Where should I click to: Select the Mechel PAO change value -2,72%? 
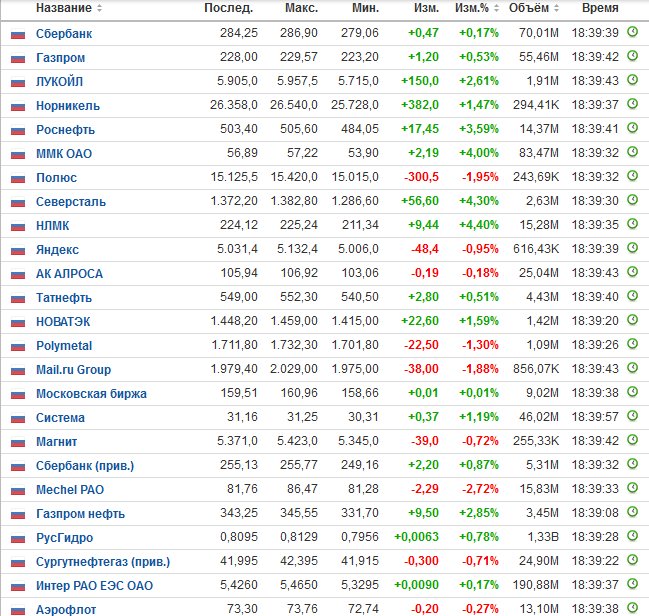pos(480,489)
